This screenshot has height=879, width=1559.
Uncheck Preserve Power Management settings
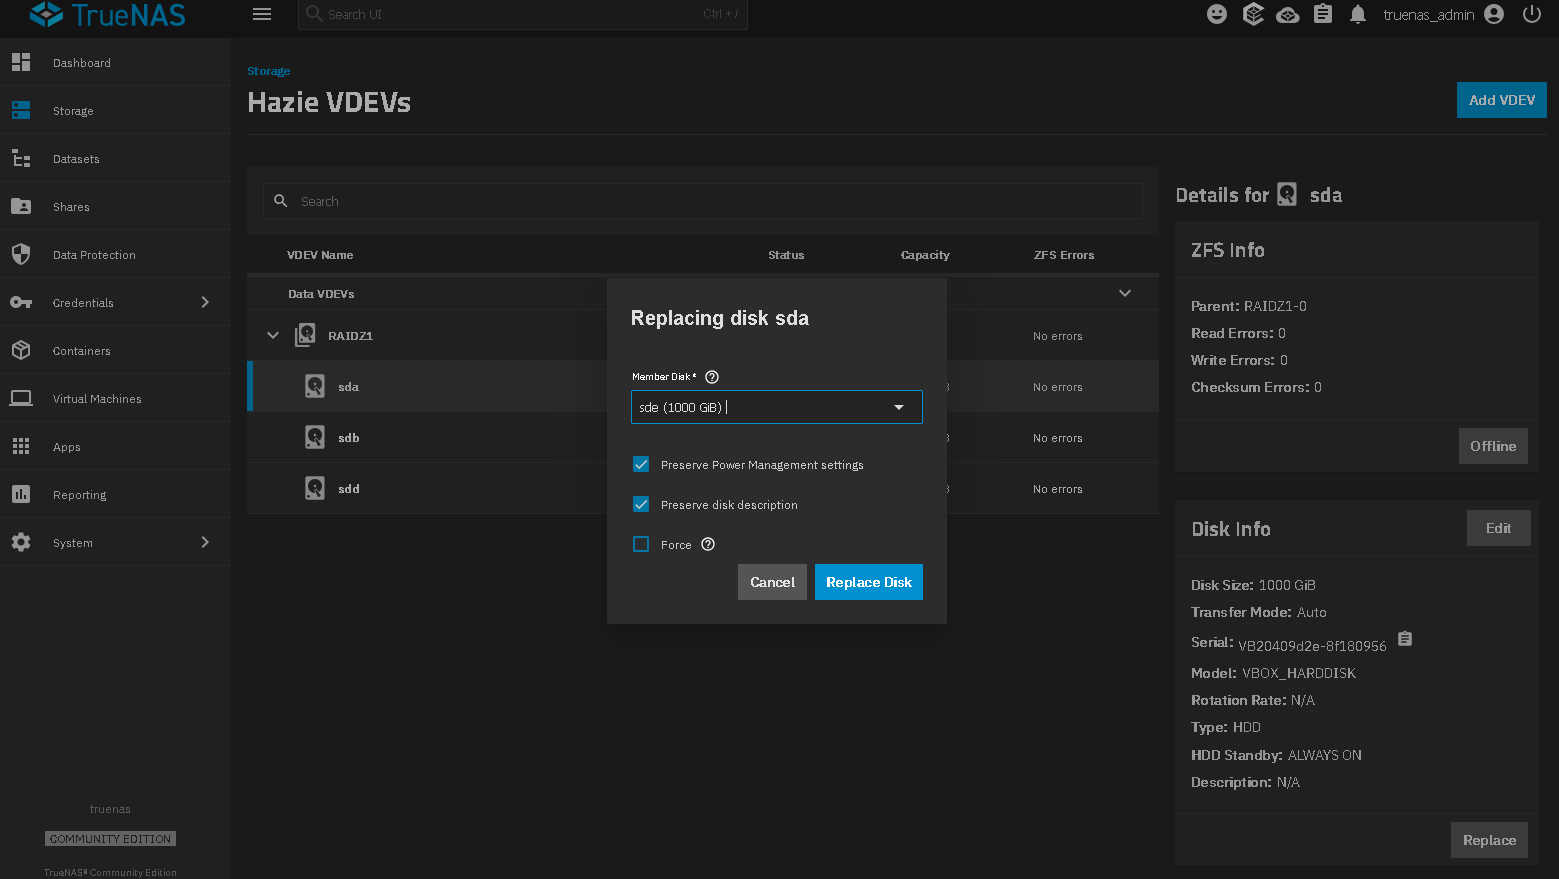point(641,464)
